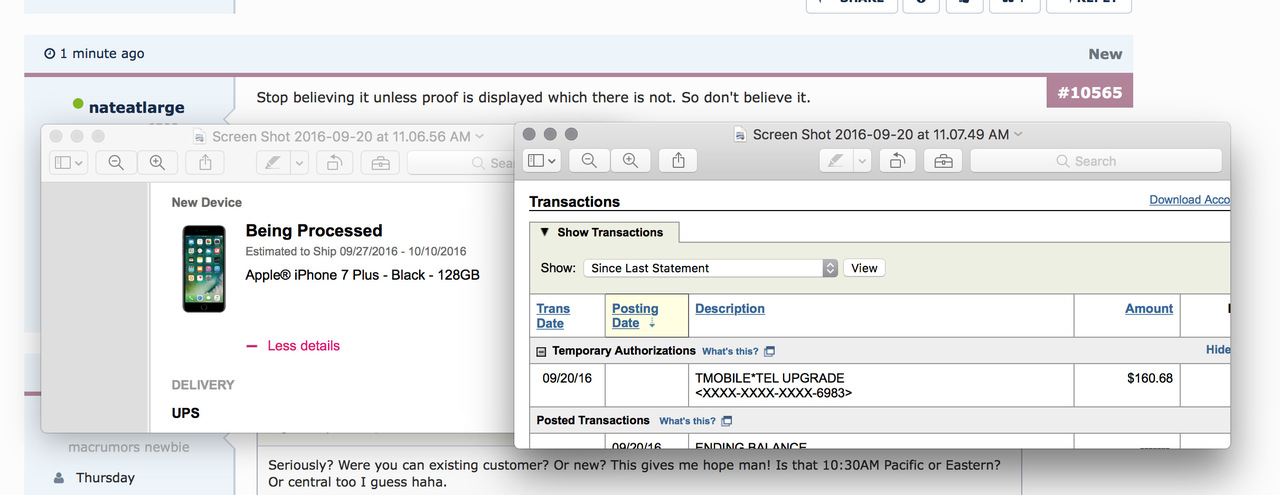
Task: Select the Being Processed status text
Action: coord(314,231)
